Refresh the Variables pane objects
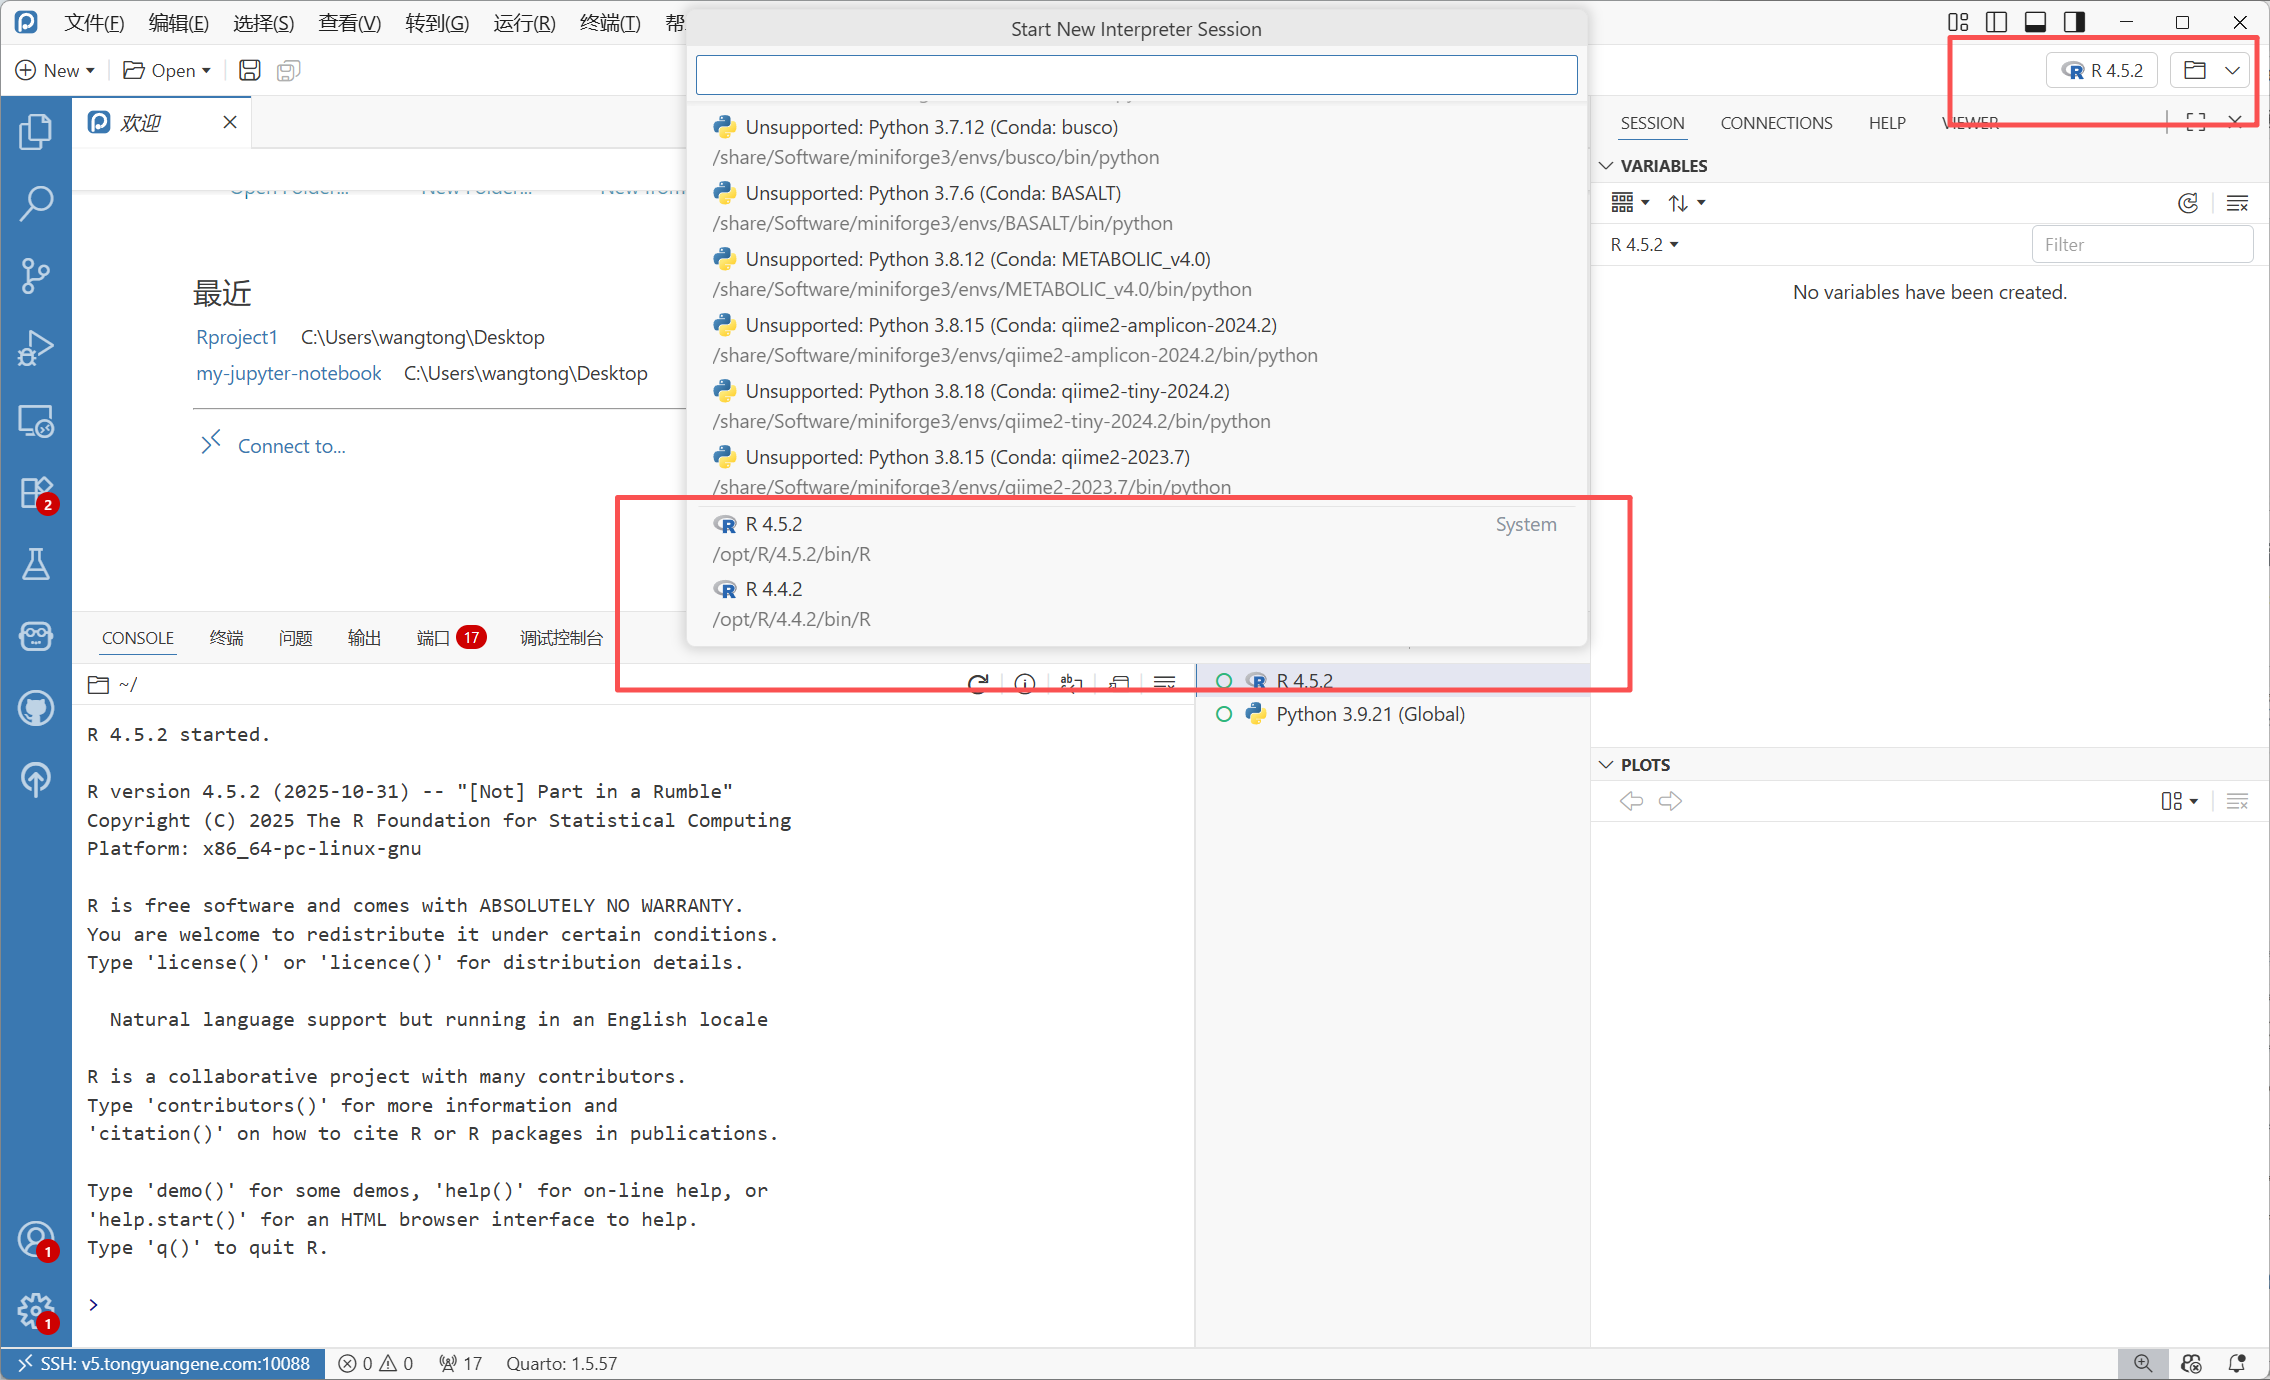Viewport: 2270px width, 1380px height. 2188,203
